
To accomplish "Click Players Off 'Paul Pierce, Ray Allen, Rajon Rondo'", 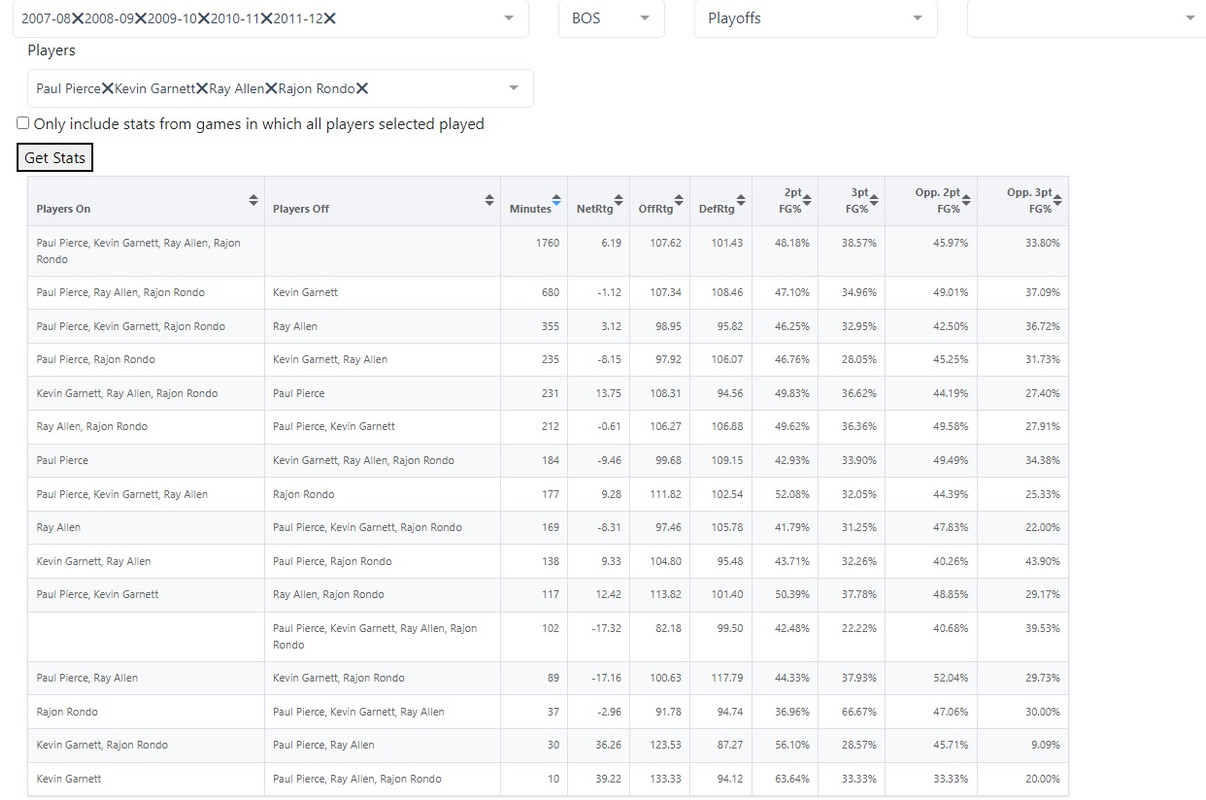I will (382, 779).
